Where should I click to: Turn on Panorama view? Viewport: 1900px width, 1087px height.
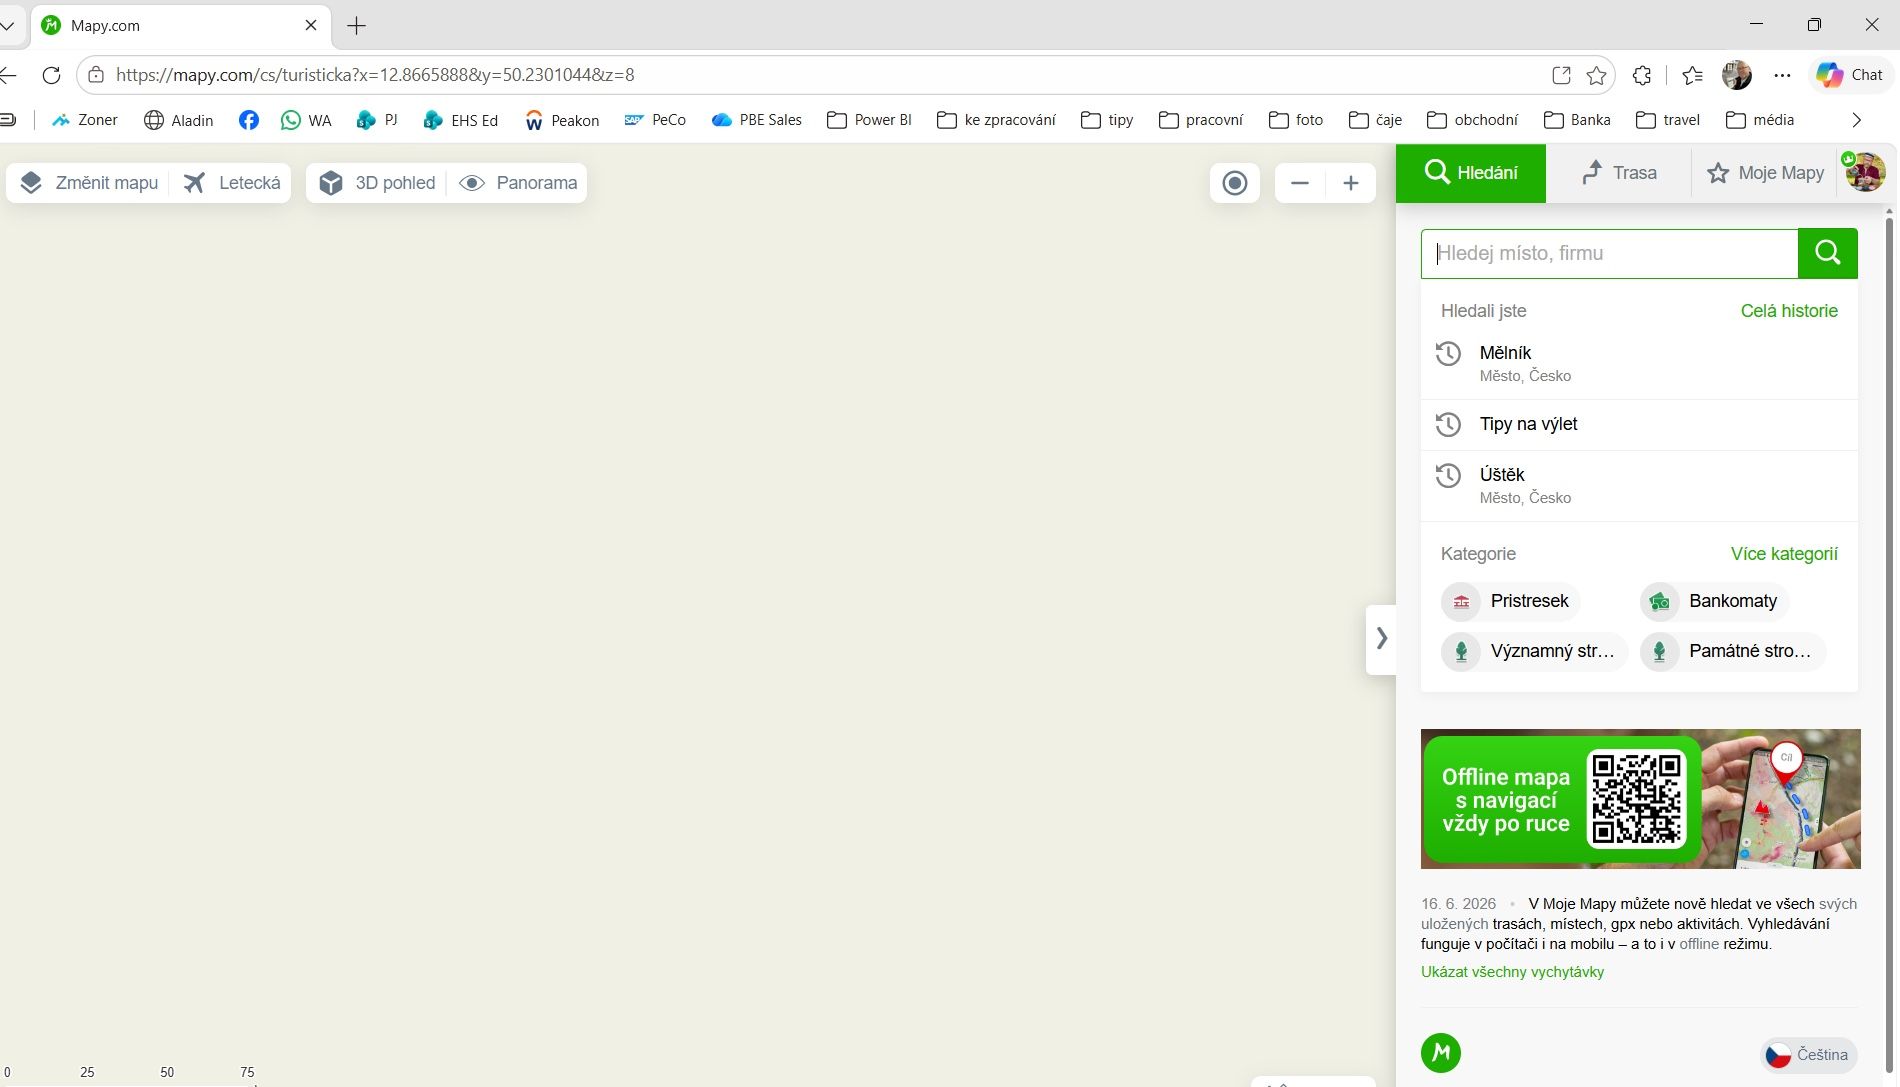point(518,183)
